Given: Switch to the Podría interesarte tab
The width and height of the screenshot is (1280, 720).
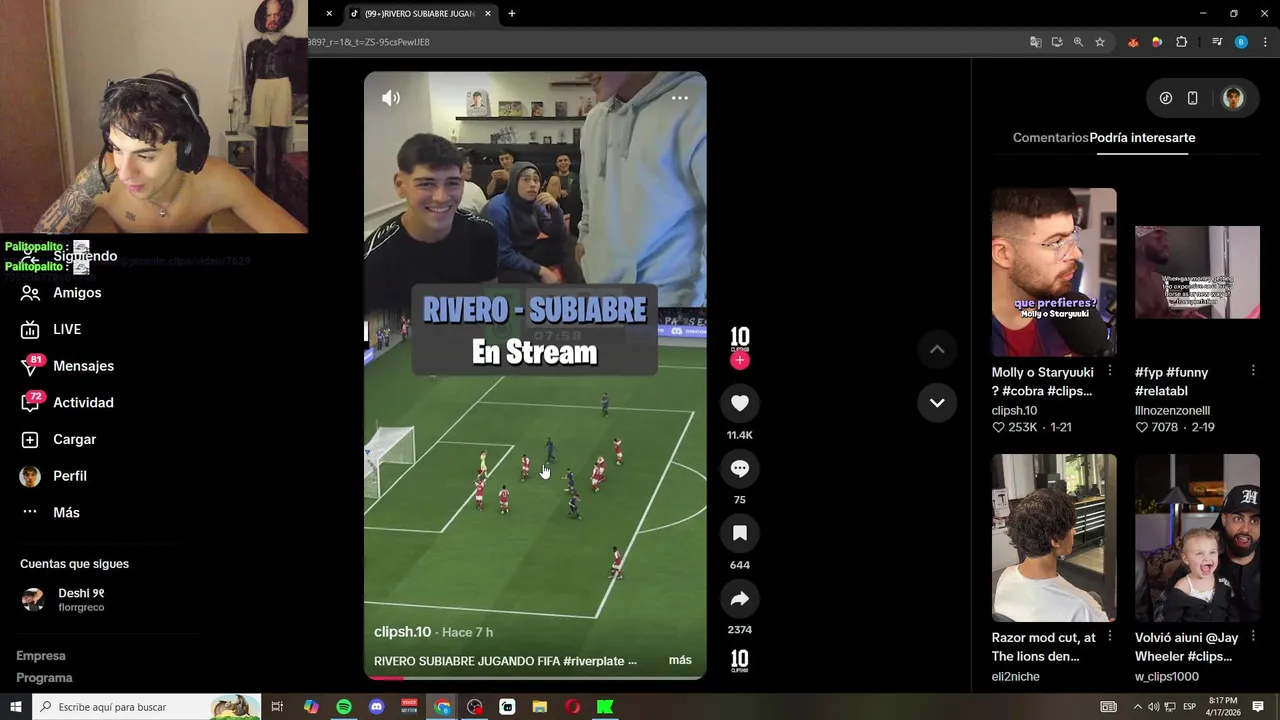Looking at the screenshot, I should click(x=1142, y=138).
